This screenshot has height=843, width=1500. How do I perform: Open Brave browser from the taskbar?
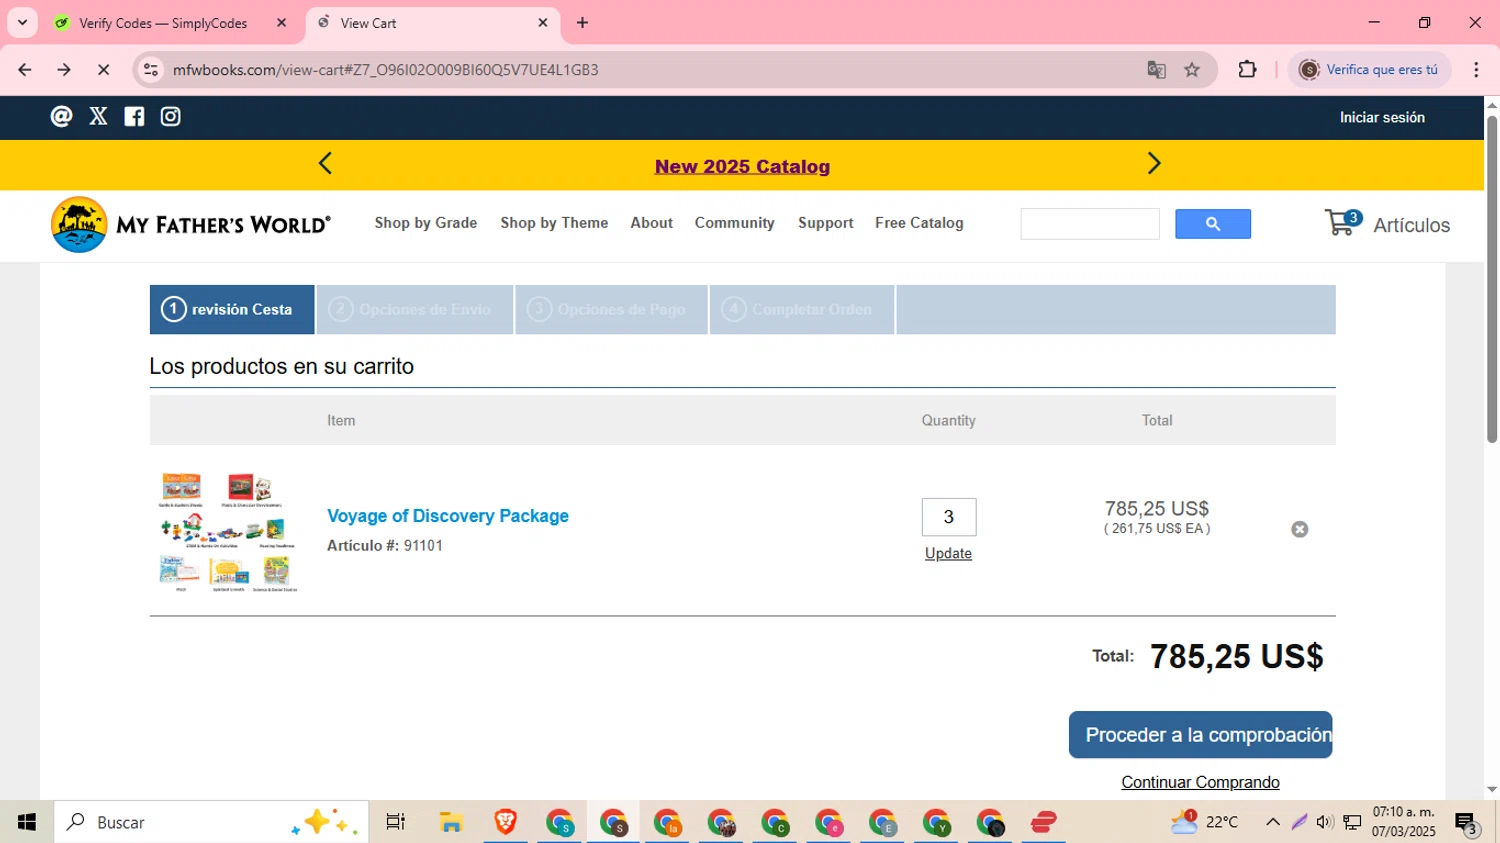coord(506,822)
